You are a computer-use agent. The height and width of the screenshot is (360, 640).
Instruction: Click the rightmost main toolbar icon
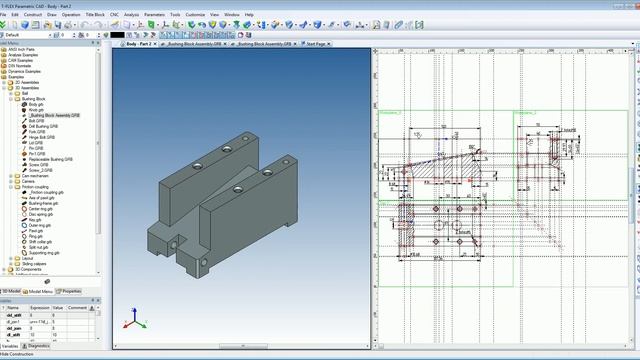[419, 25]
